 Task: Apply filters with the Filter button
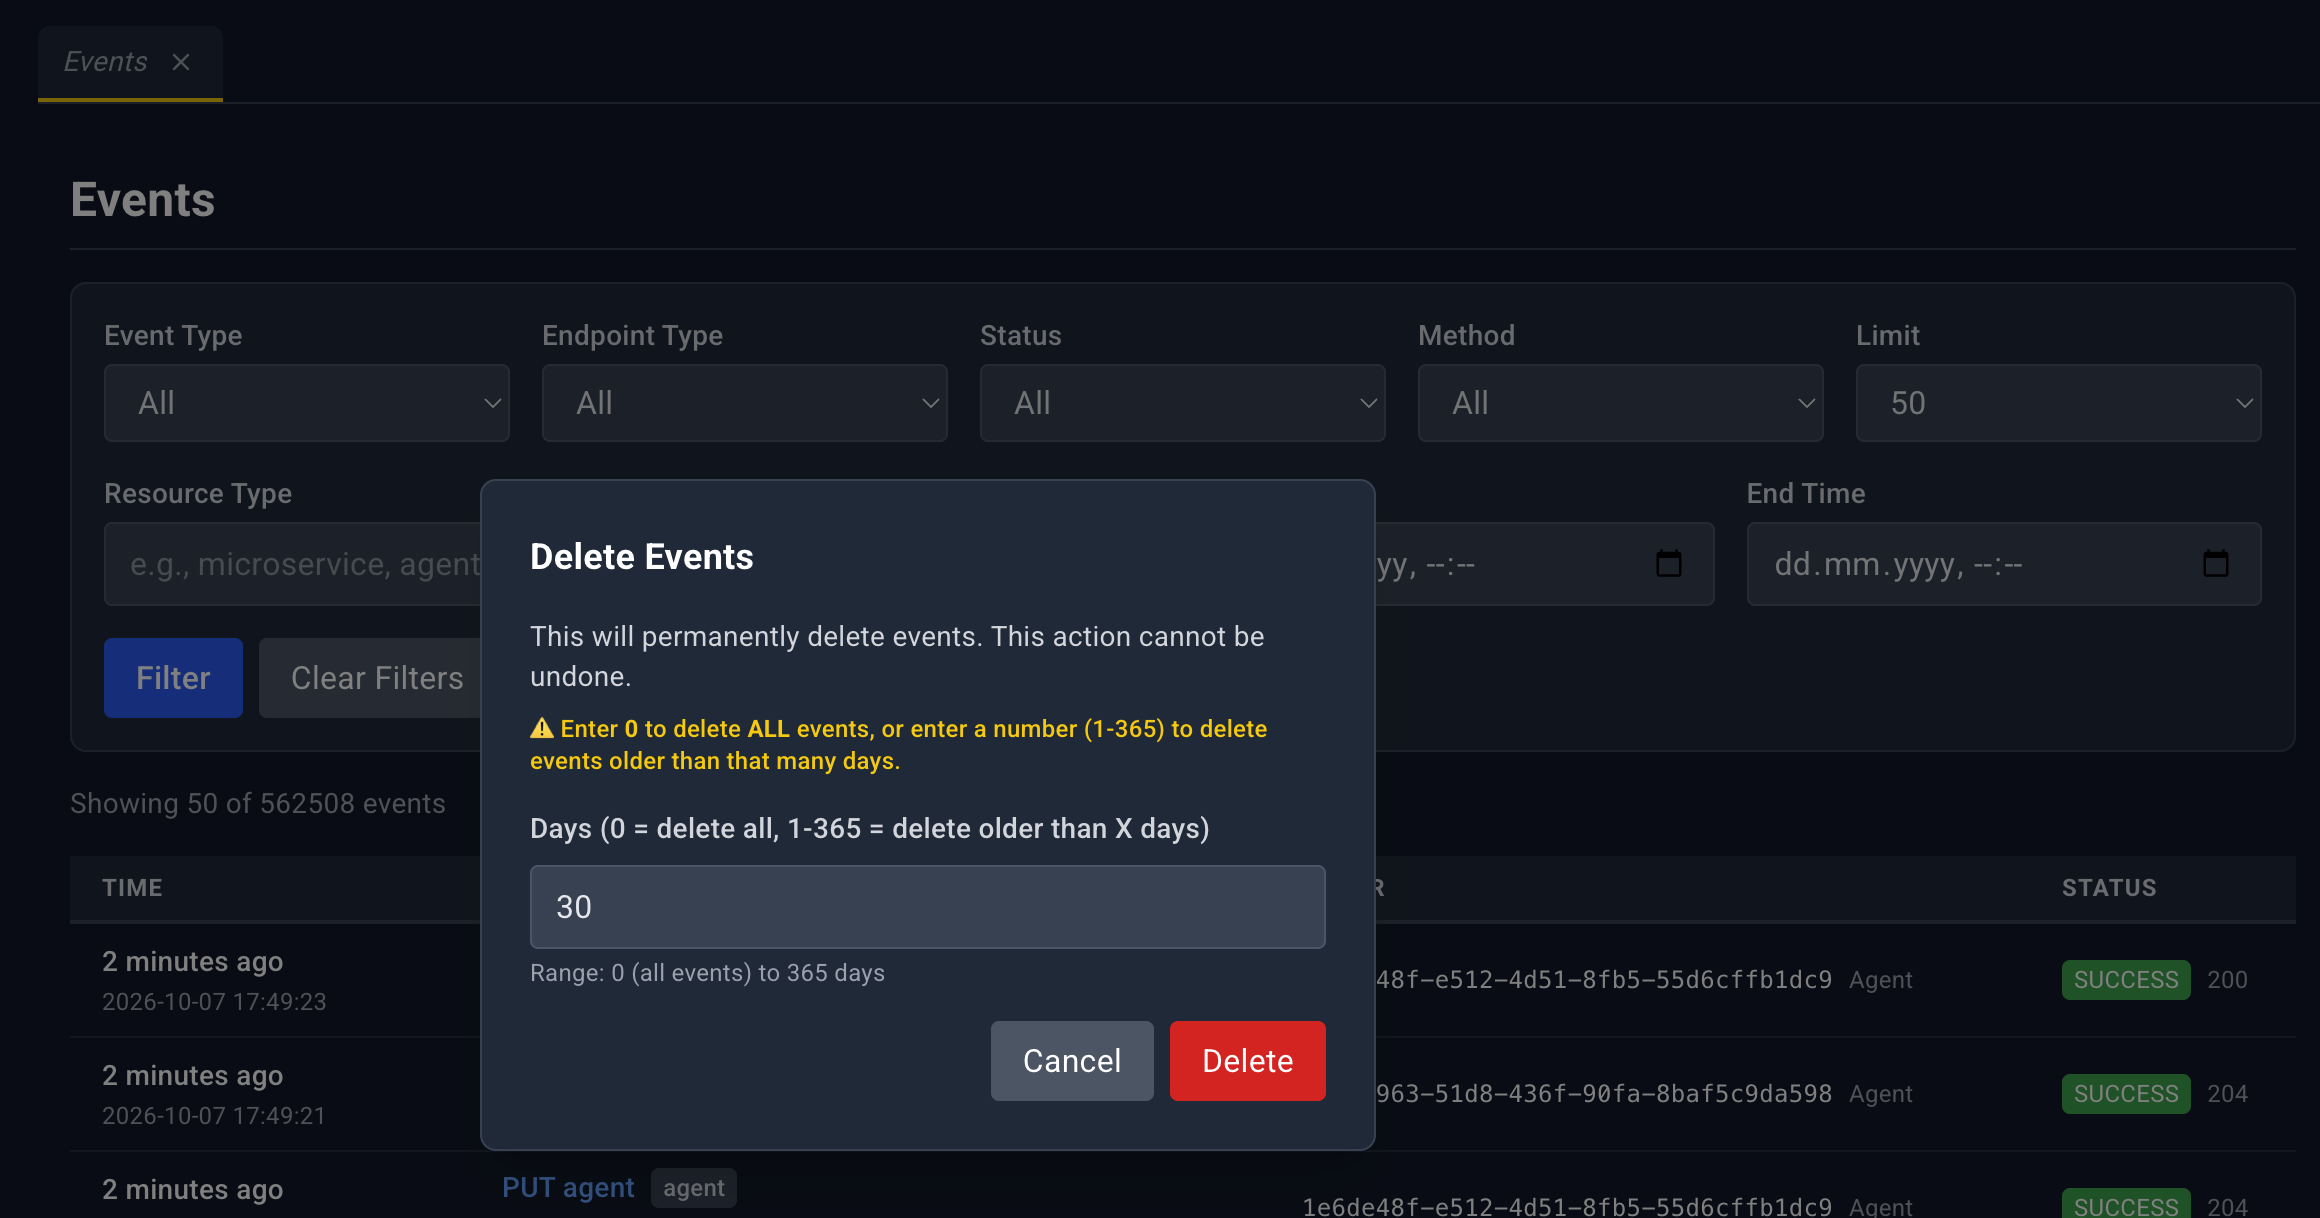[173, 678]
